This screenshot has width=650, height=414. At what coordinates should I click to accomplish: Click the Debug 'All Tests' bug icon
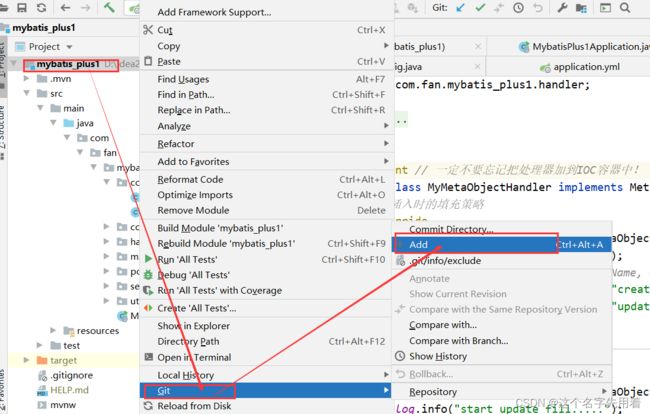tap(148, 274)
